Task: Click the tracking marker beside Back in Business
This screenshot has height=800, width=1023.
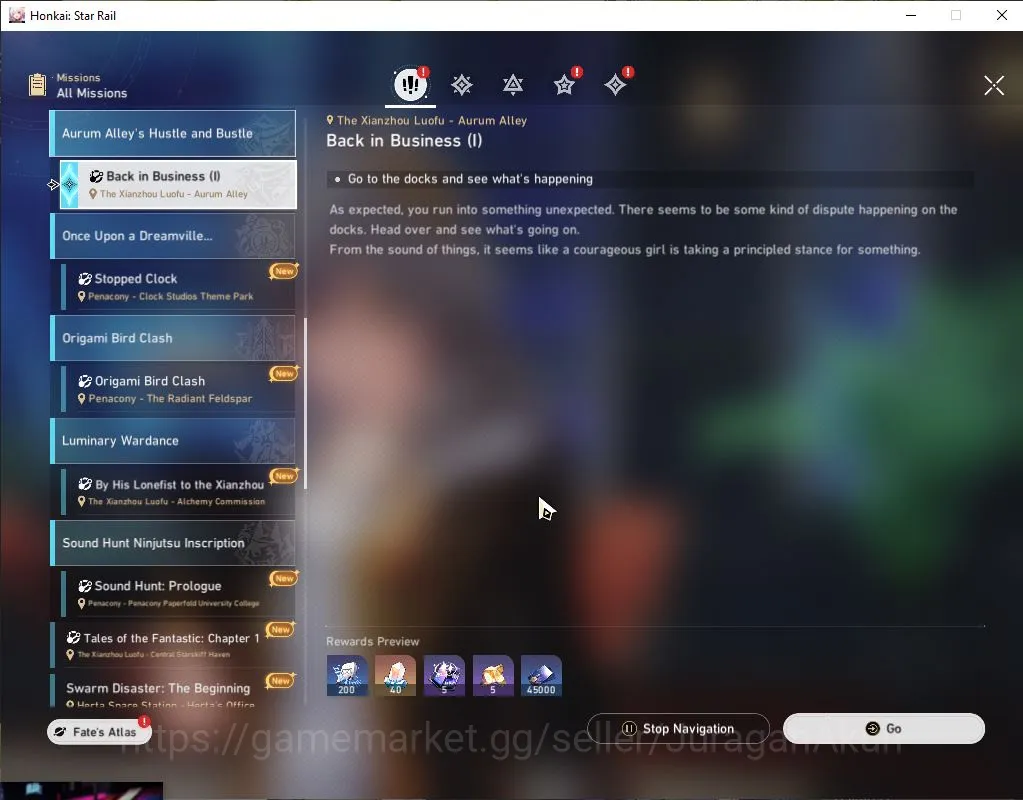Action: (x=53, y=185)
